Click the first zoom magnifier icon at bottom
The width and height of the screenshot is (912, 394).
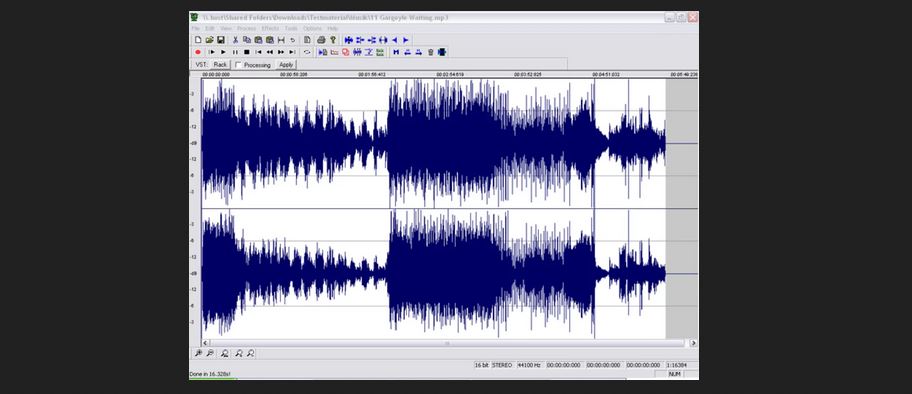[198, 353]
